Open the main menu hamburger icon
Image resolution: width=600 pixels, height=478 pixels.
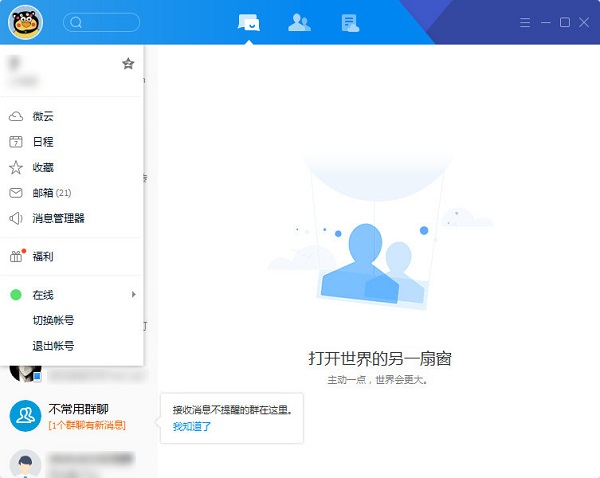526,22
